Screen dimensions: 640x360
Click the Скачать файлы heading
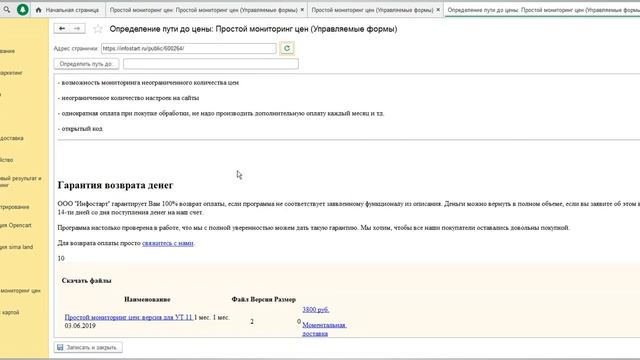(x=87, y=280)
